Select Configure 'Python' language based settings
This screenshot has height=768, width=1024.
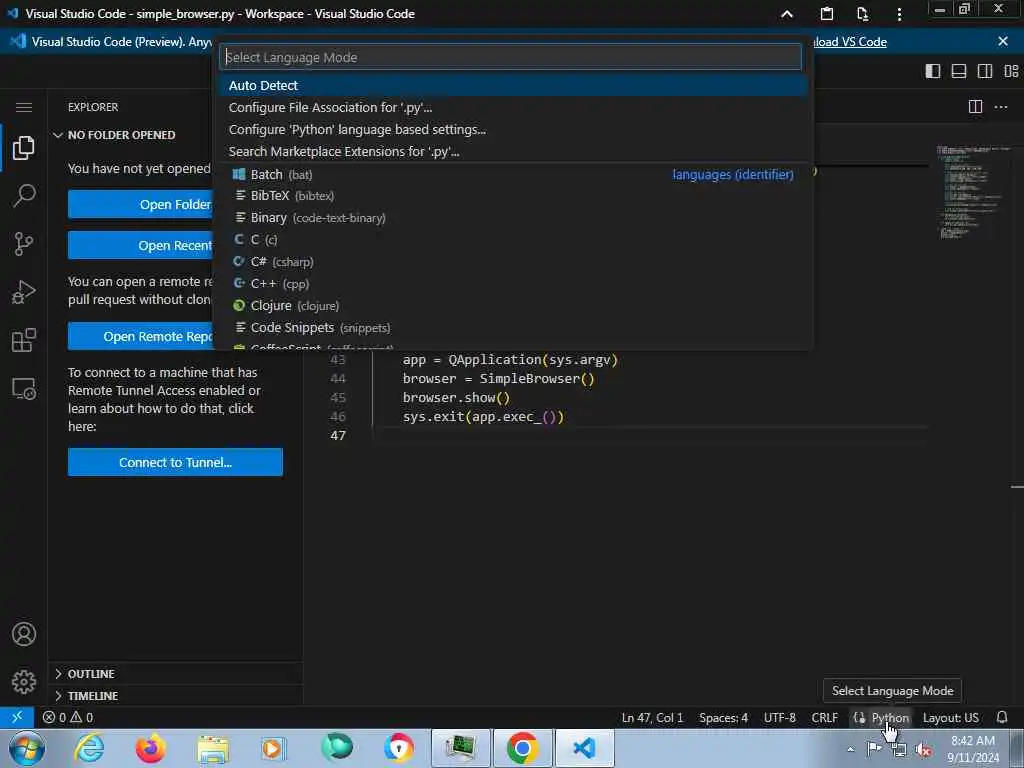pos(513,129)
